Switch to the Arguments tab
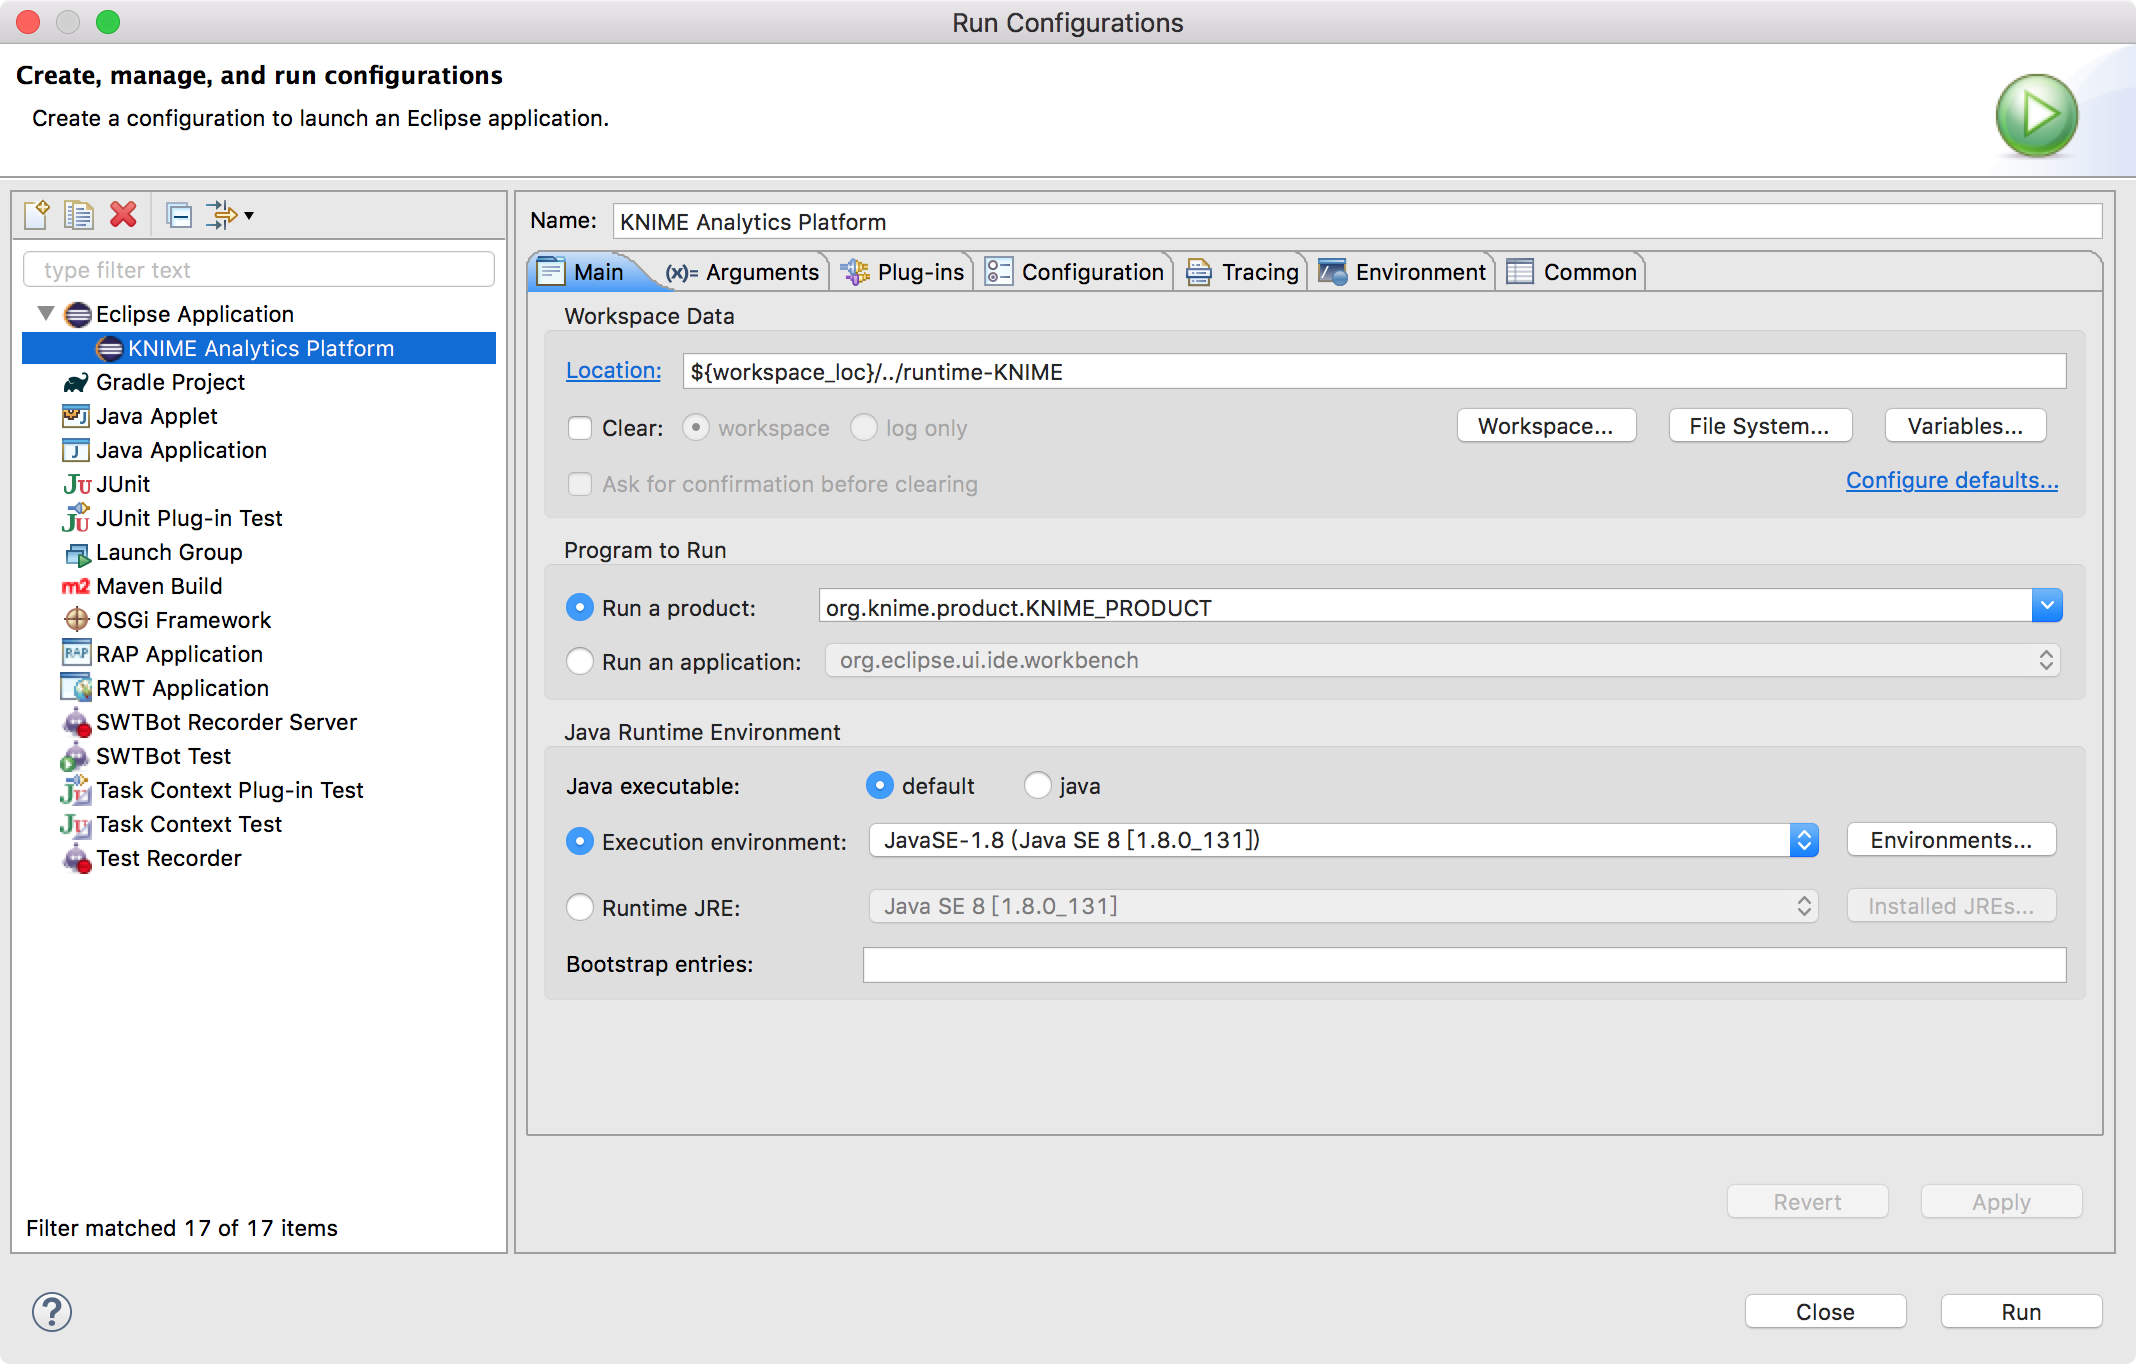This screenshot has height=1364, width=2136. tap(744, 272)
